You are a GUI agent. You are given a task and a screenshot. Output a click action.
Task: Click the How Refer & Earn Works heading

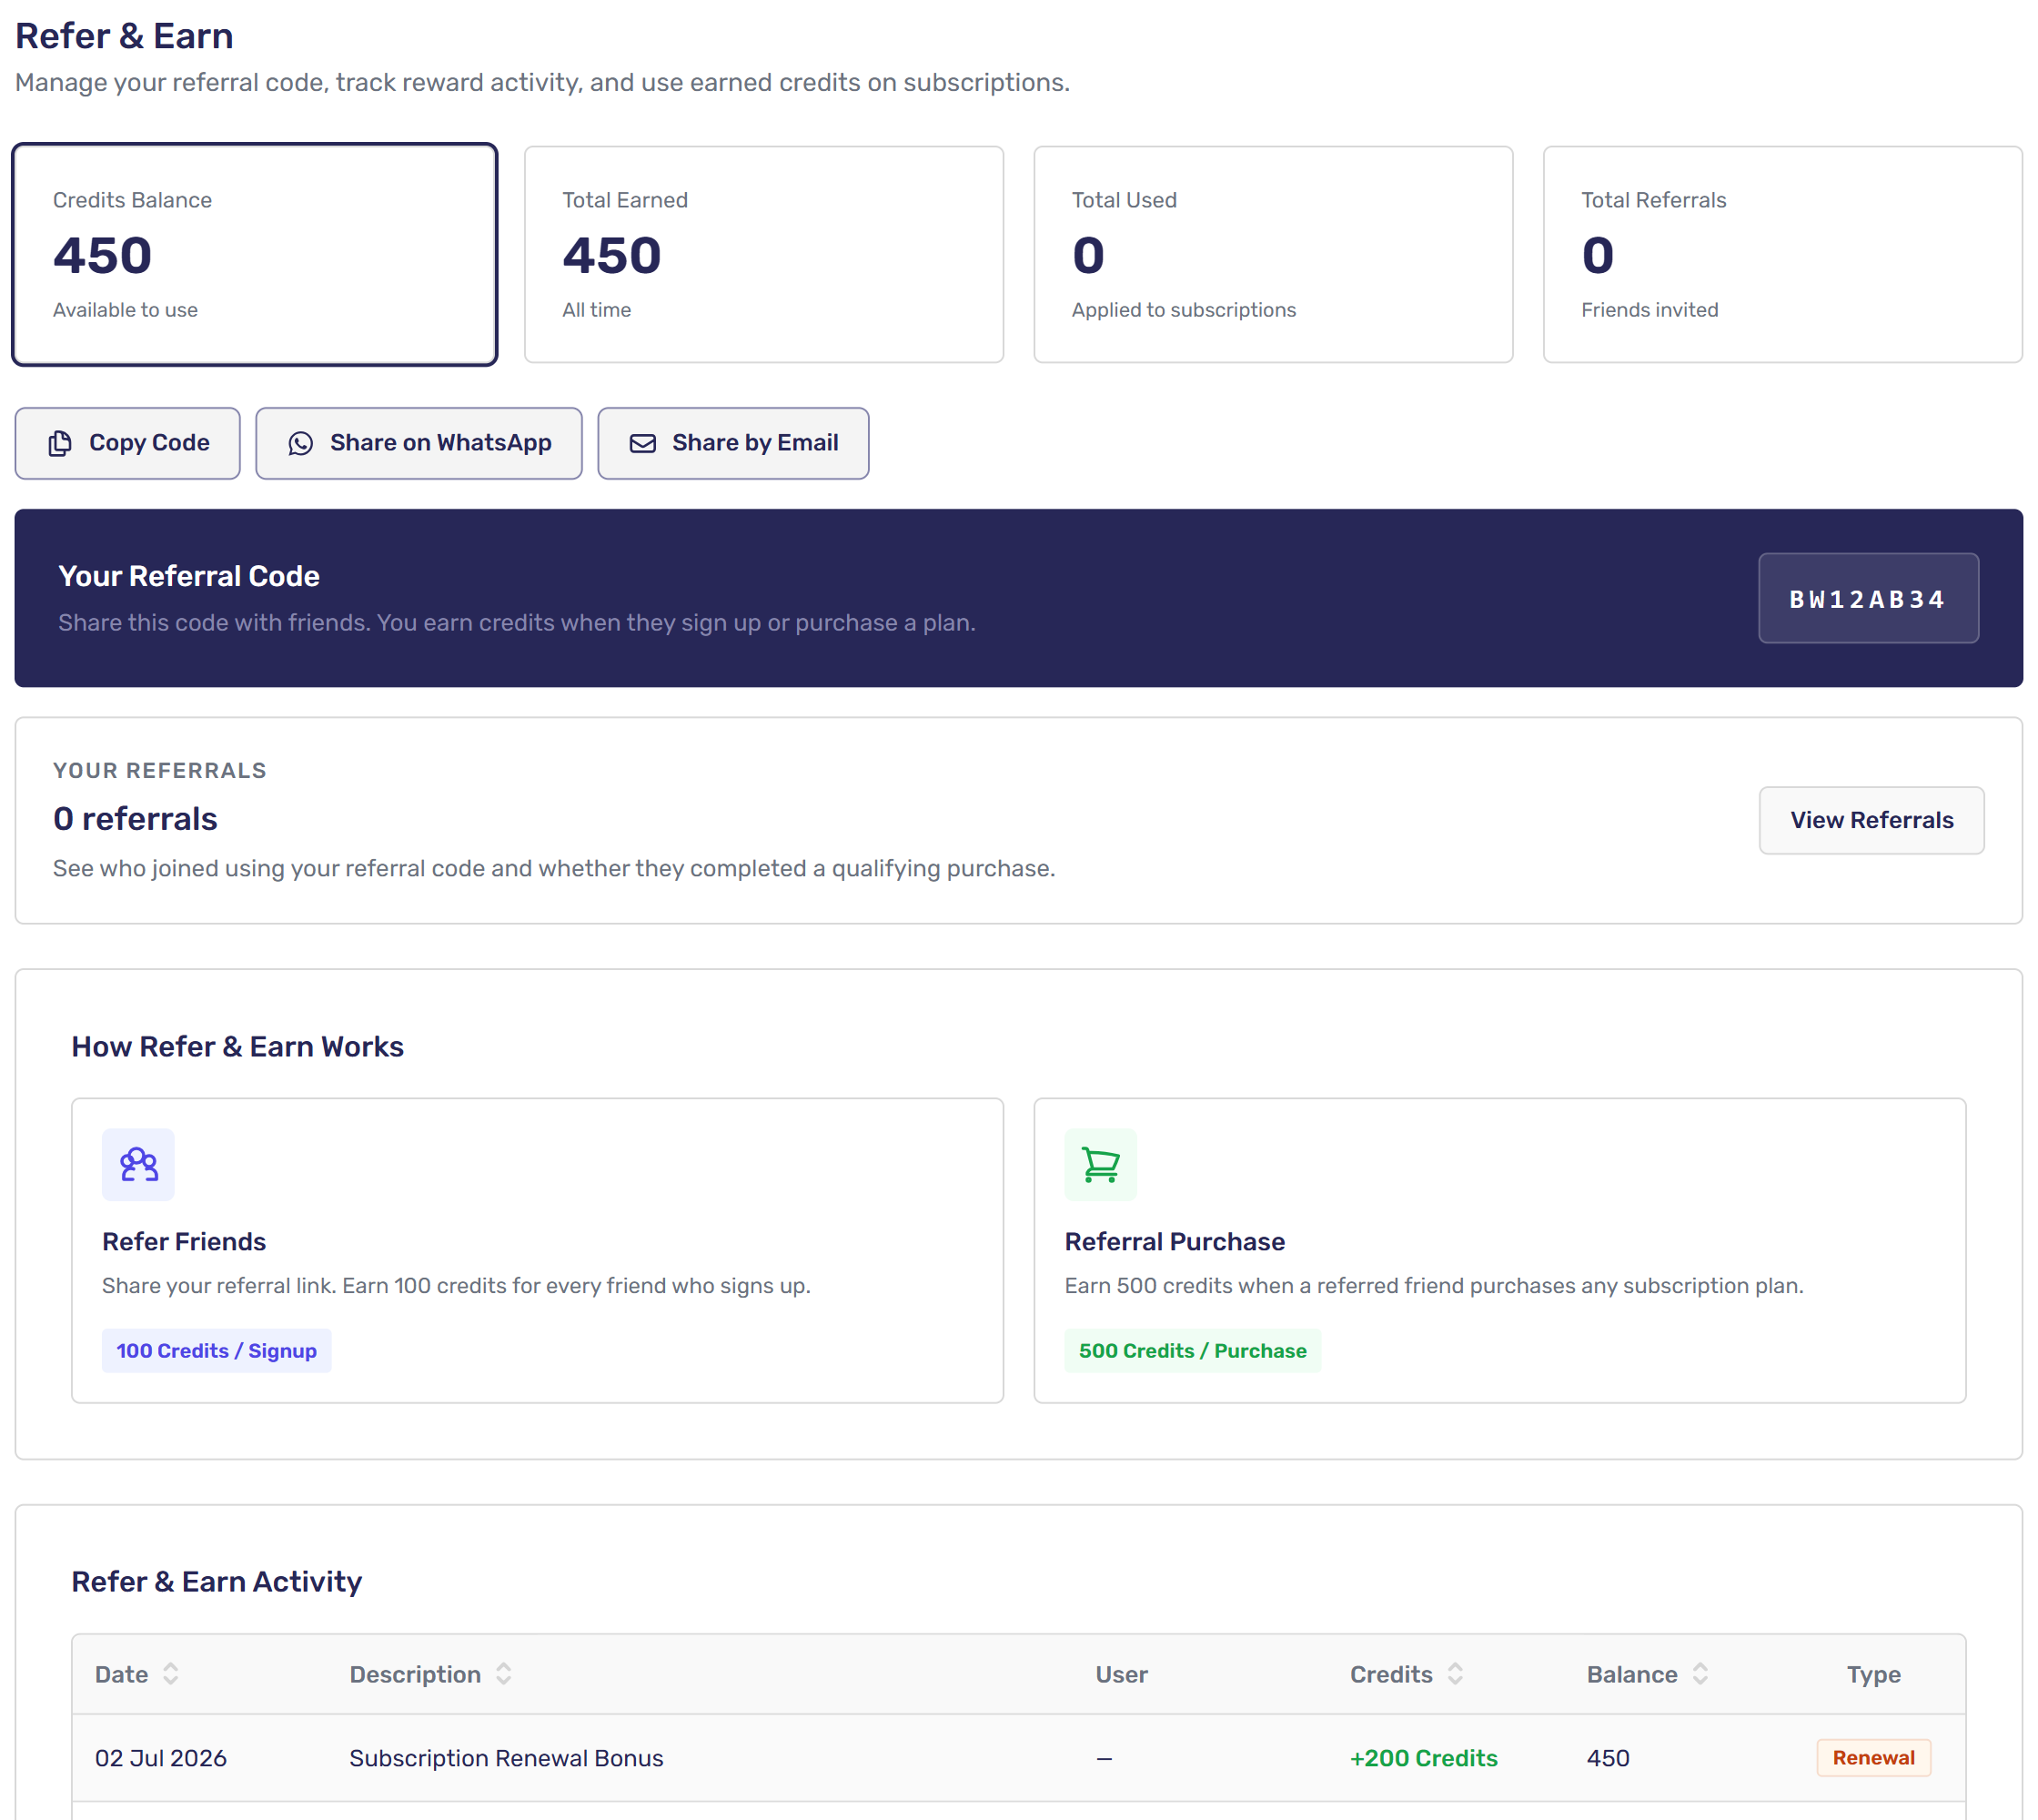coord(237,1046)
